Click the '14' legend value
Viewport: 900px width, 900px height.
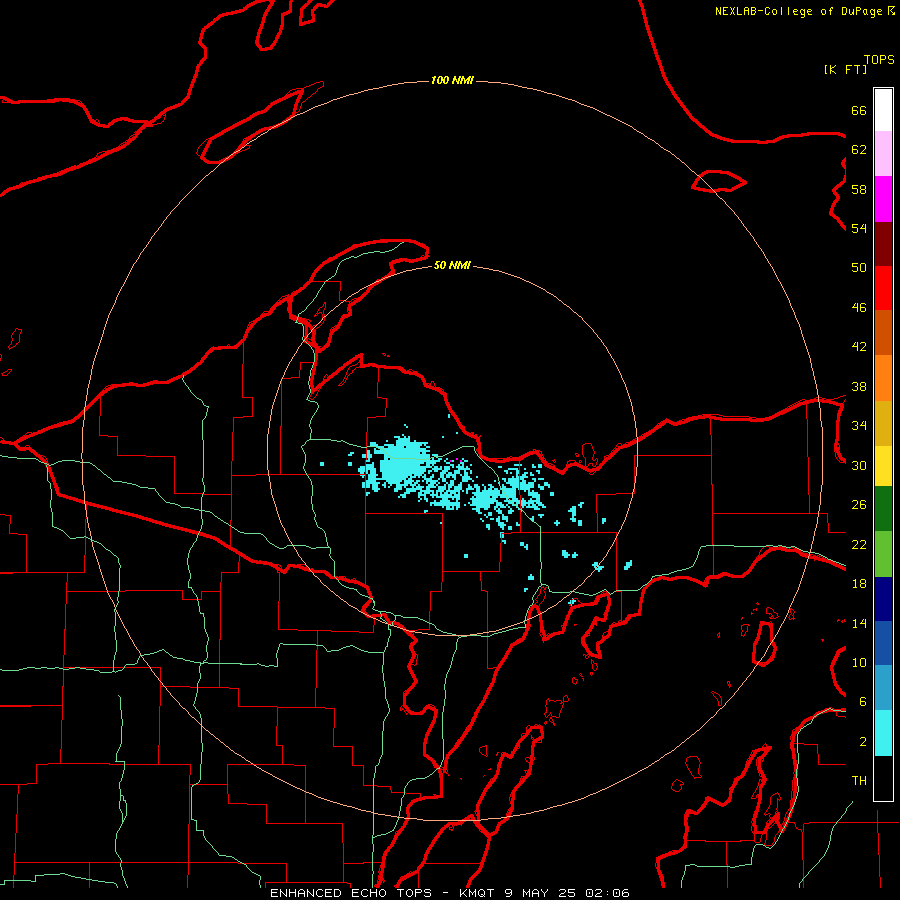(x=859, y=623)
